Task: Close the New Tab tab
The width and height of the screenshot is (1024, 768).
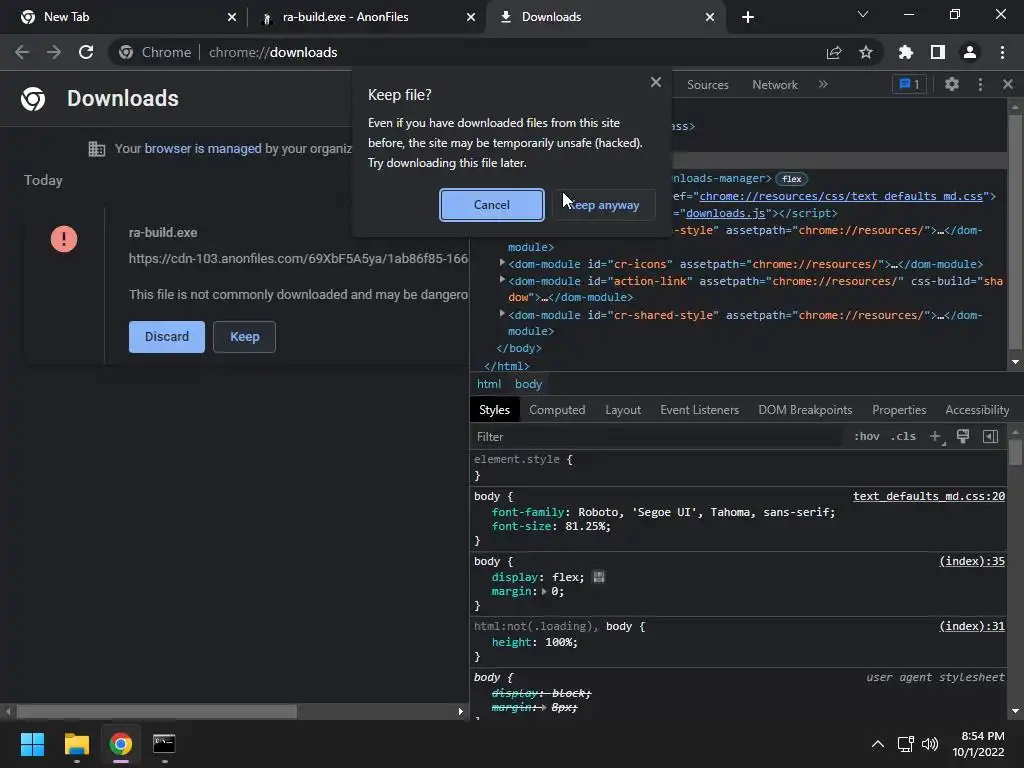Action: [232, 17]
